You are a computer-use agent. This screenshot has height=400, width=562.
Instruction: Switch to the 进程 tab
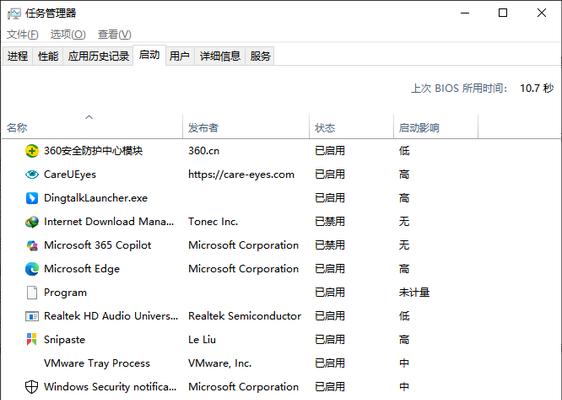pos(18,56)
